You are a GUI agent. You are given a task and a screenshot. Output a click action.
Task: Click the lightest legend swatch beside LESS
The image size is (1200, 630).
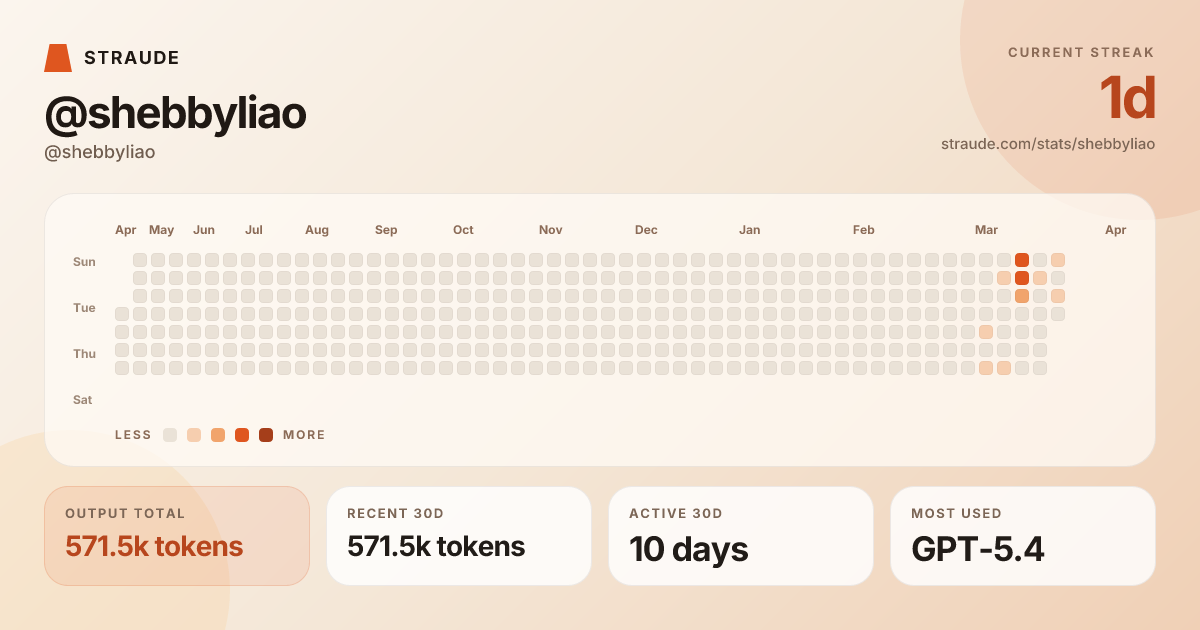point(170,435)
